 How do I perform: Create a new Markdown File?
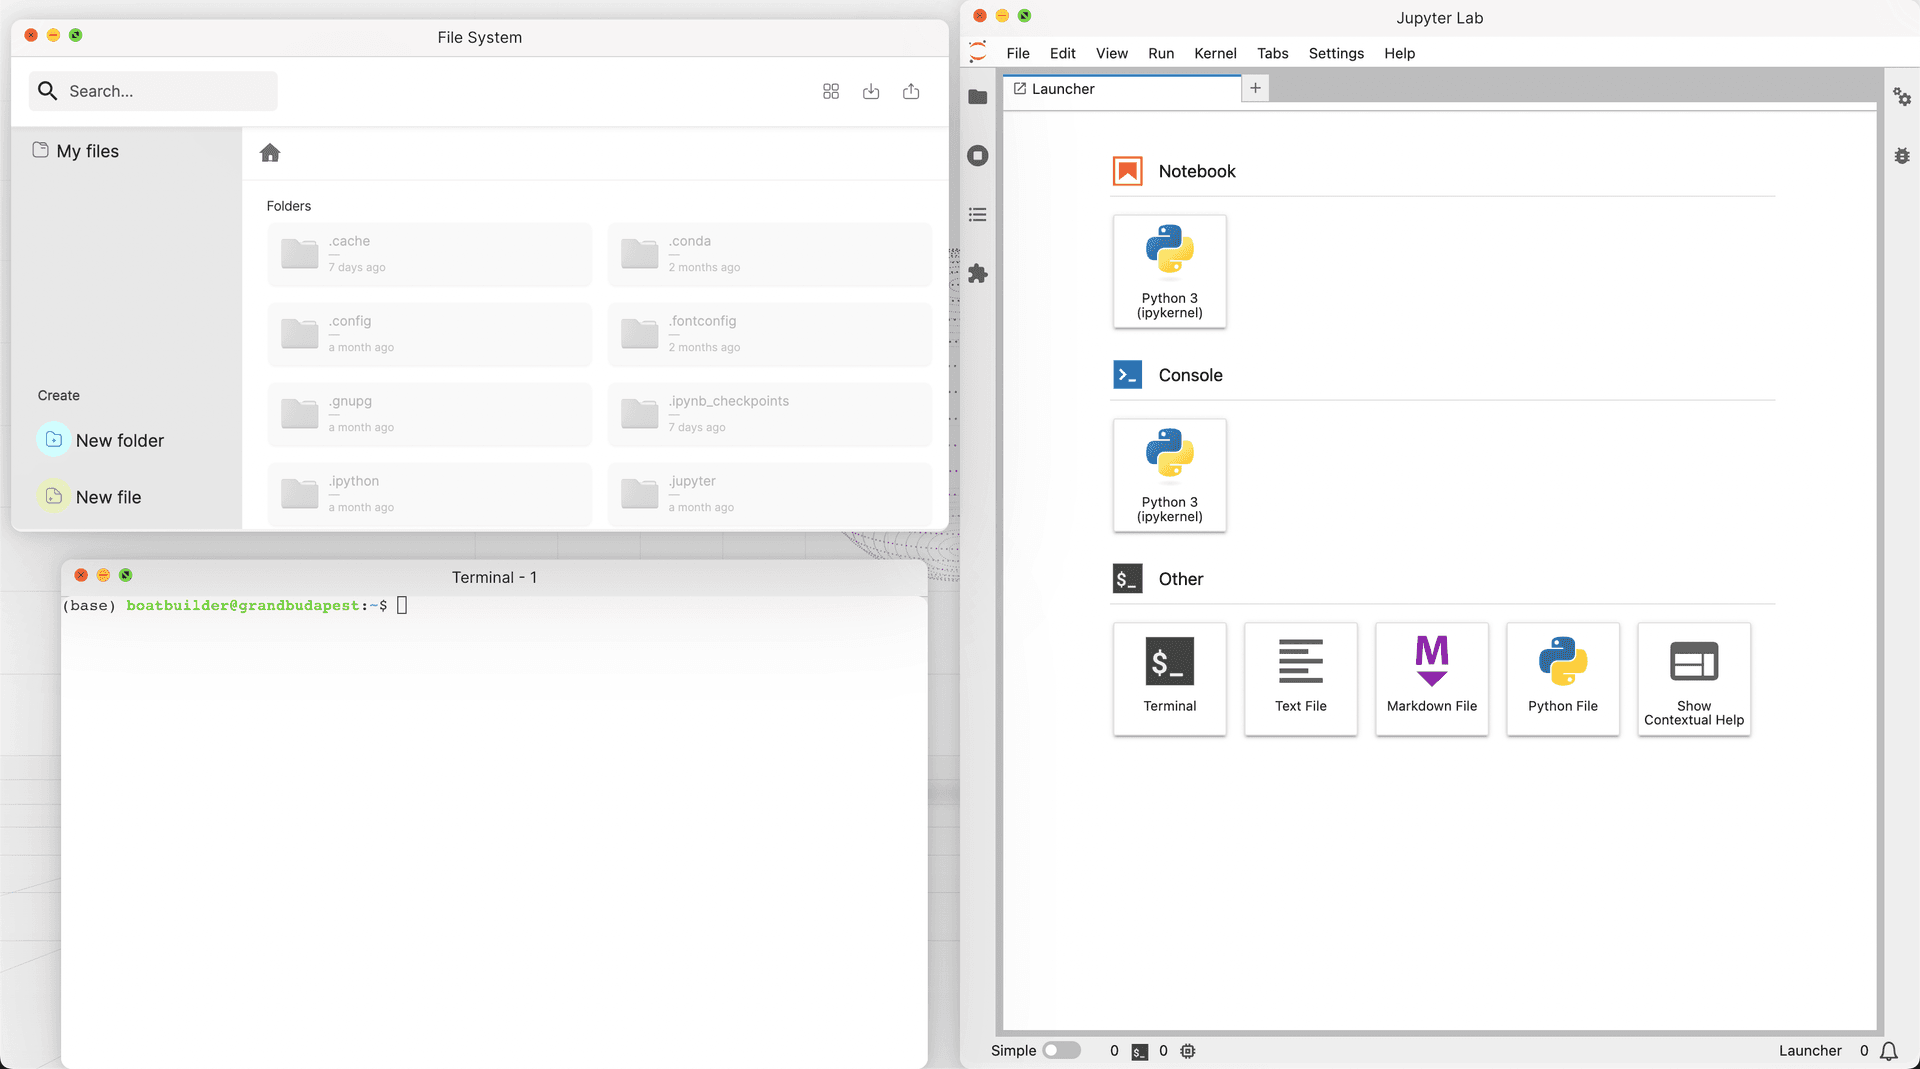(x=1431, y=679)
